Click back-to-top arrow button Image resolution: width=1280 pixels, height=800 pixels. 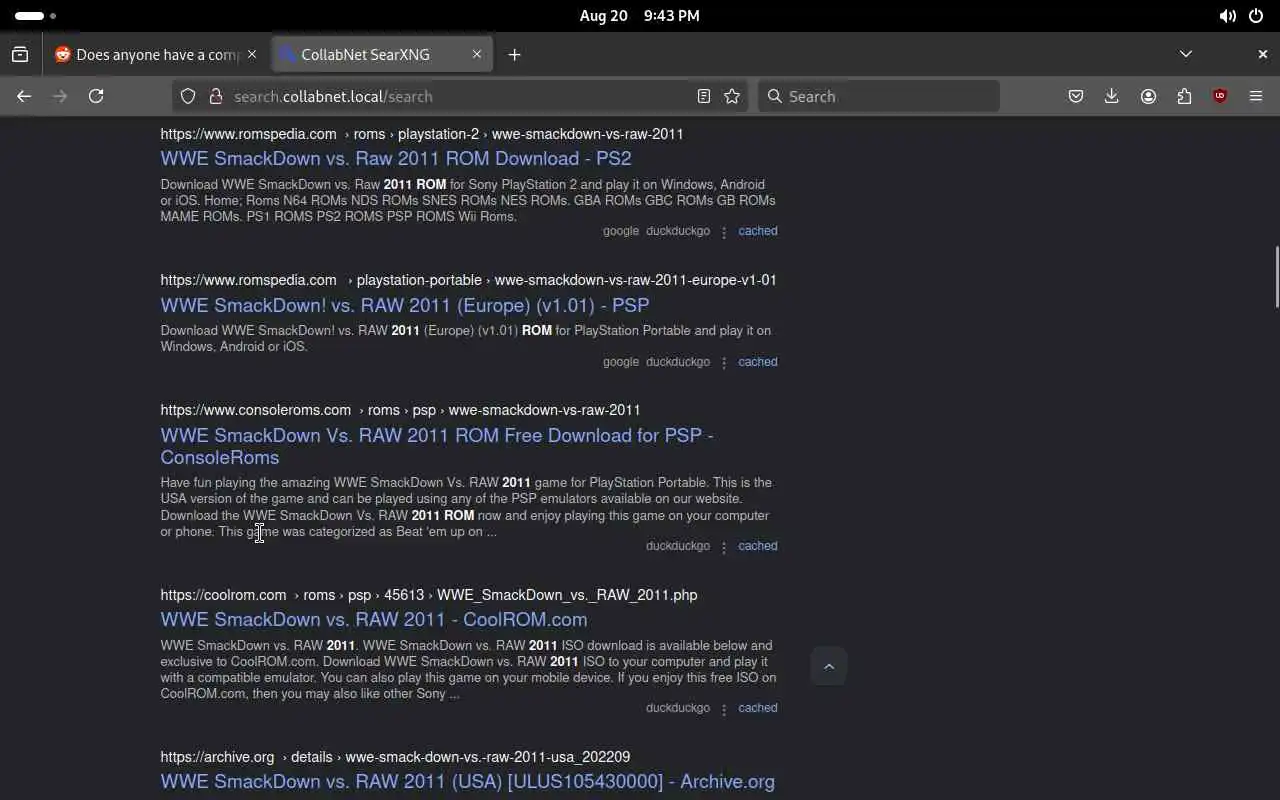(829, 666)
